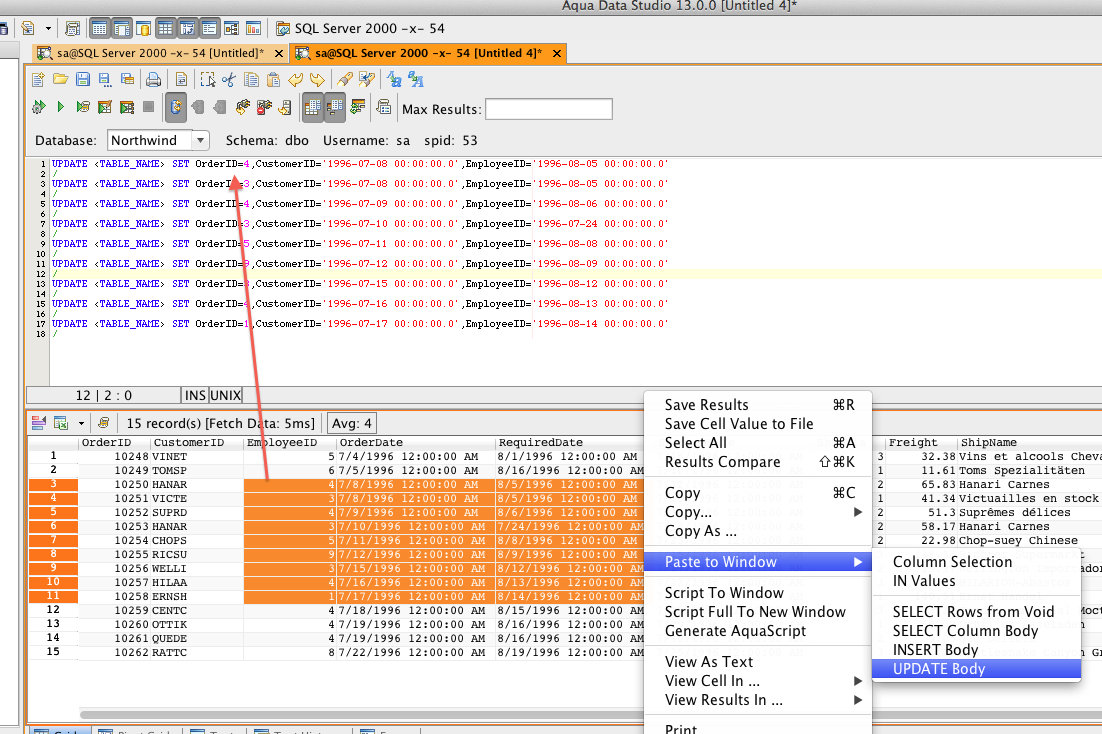Toggle second pressed panel button in top toolbar

click(122, 29)
